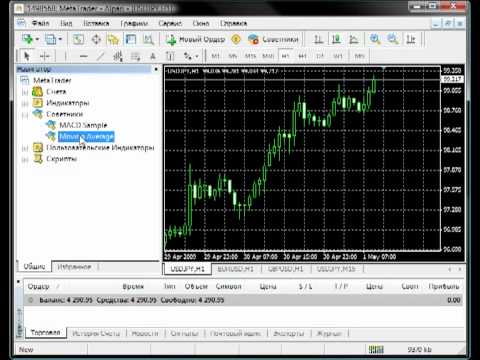
Task: Collapse the Советники node in Navigator
Action: tap(25, 115)
